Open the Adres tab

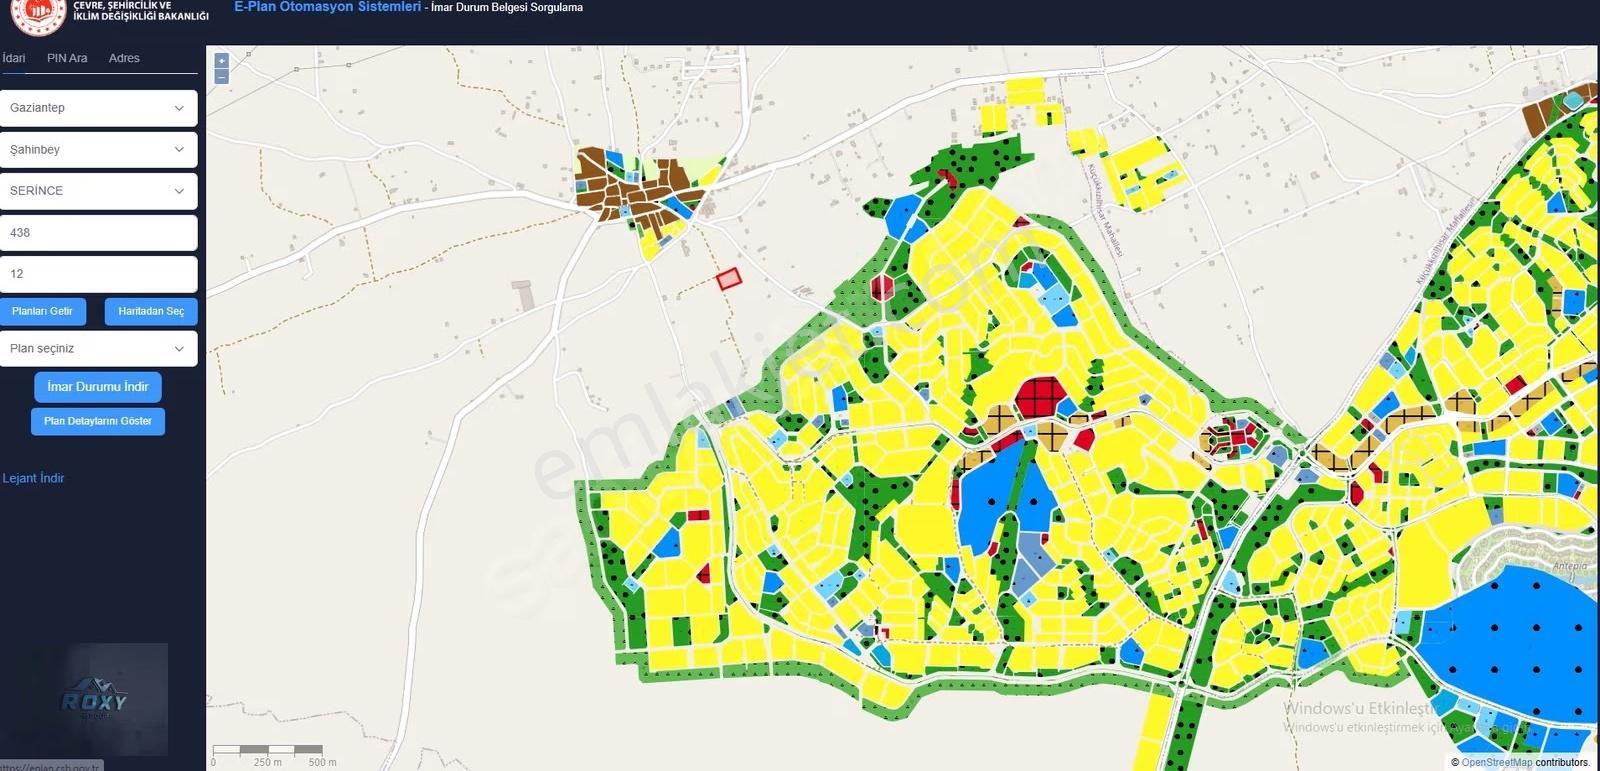[124, 58]
